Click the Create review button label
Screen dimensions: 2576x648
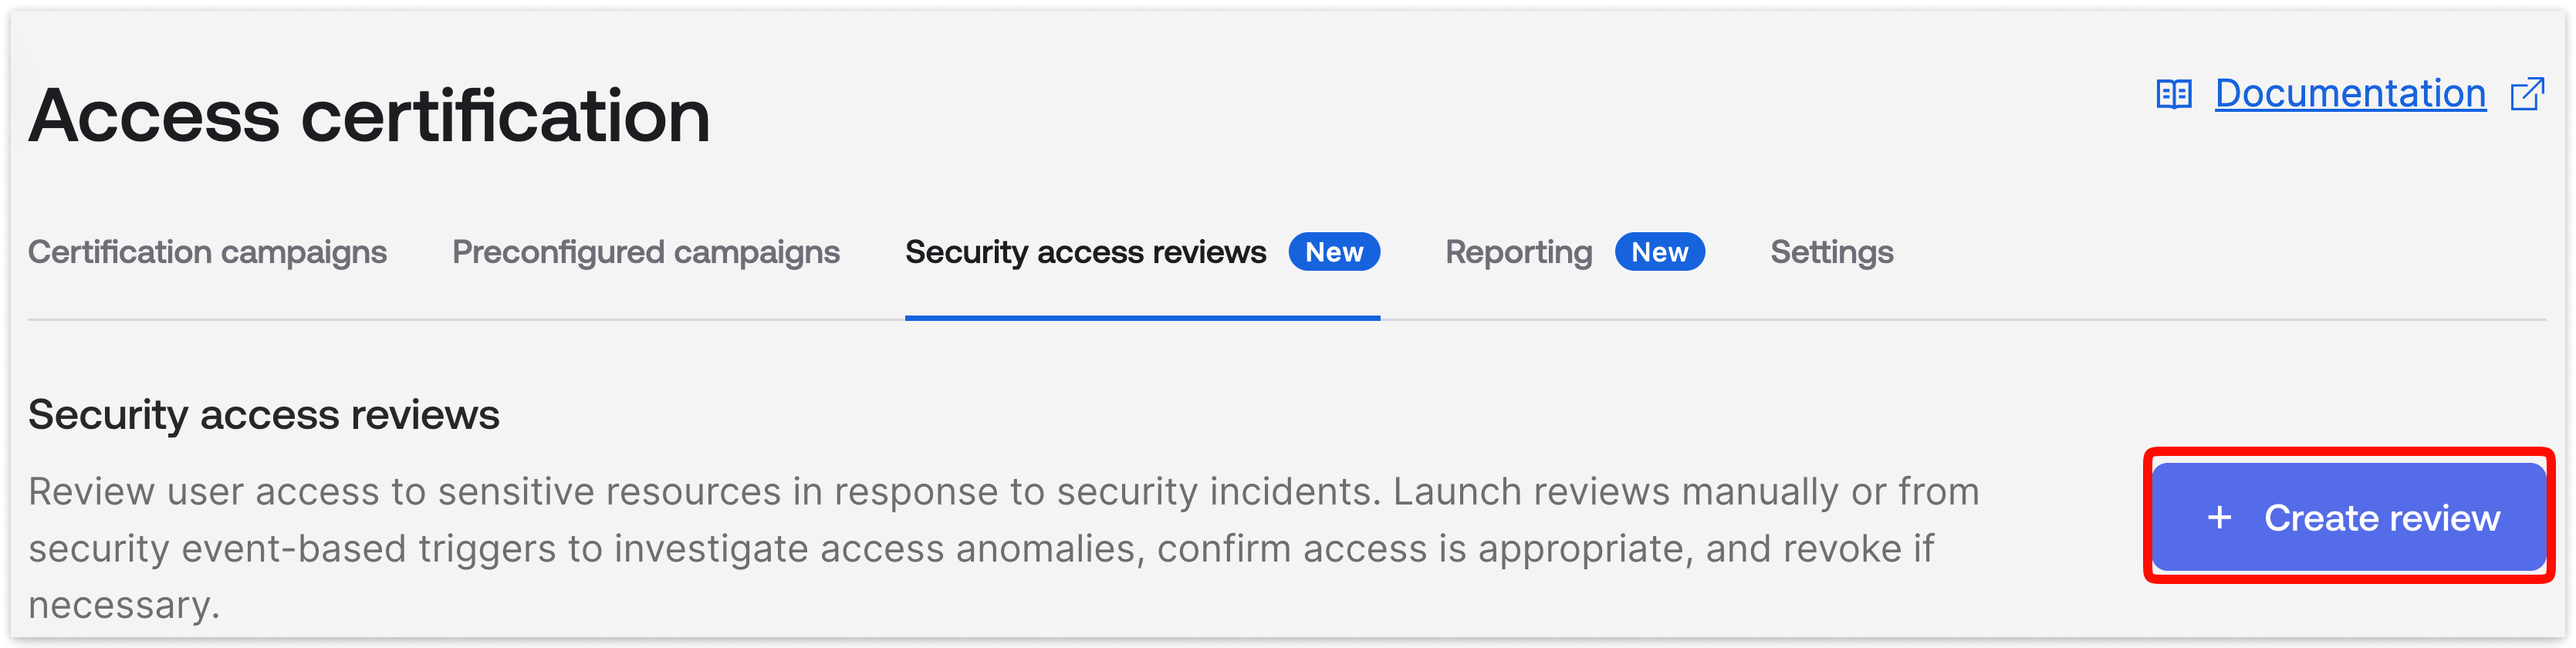(x=2381, y=518)
